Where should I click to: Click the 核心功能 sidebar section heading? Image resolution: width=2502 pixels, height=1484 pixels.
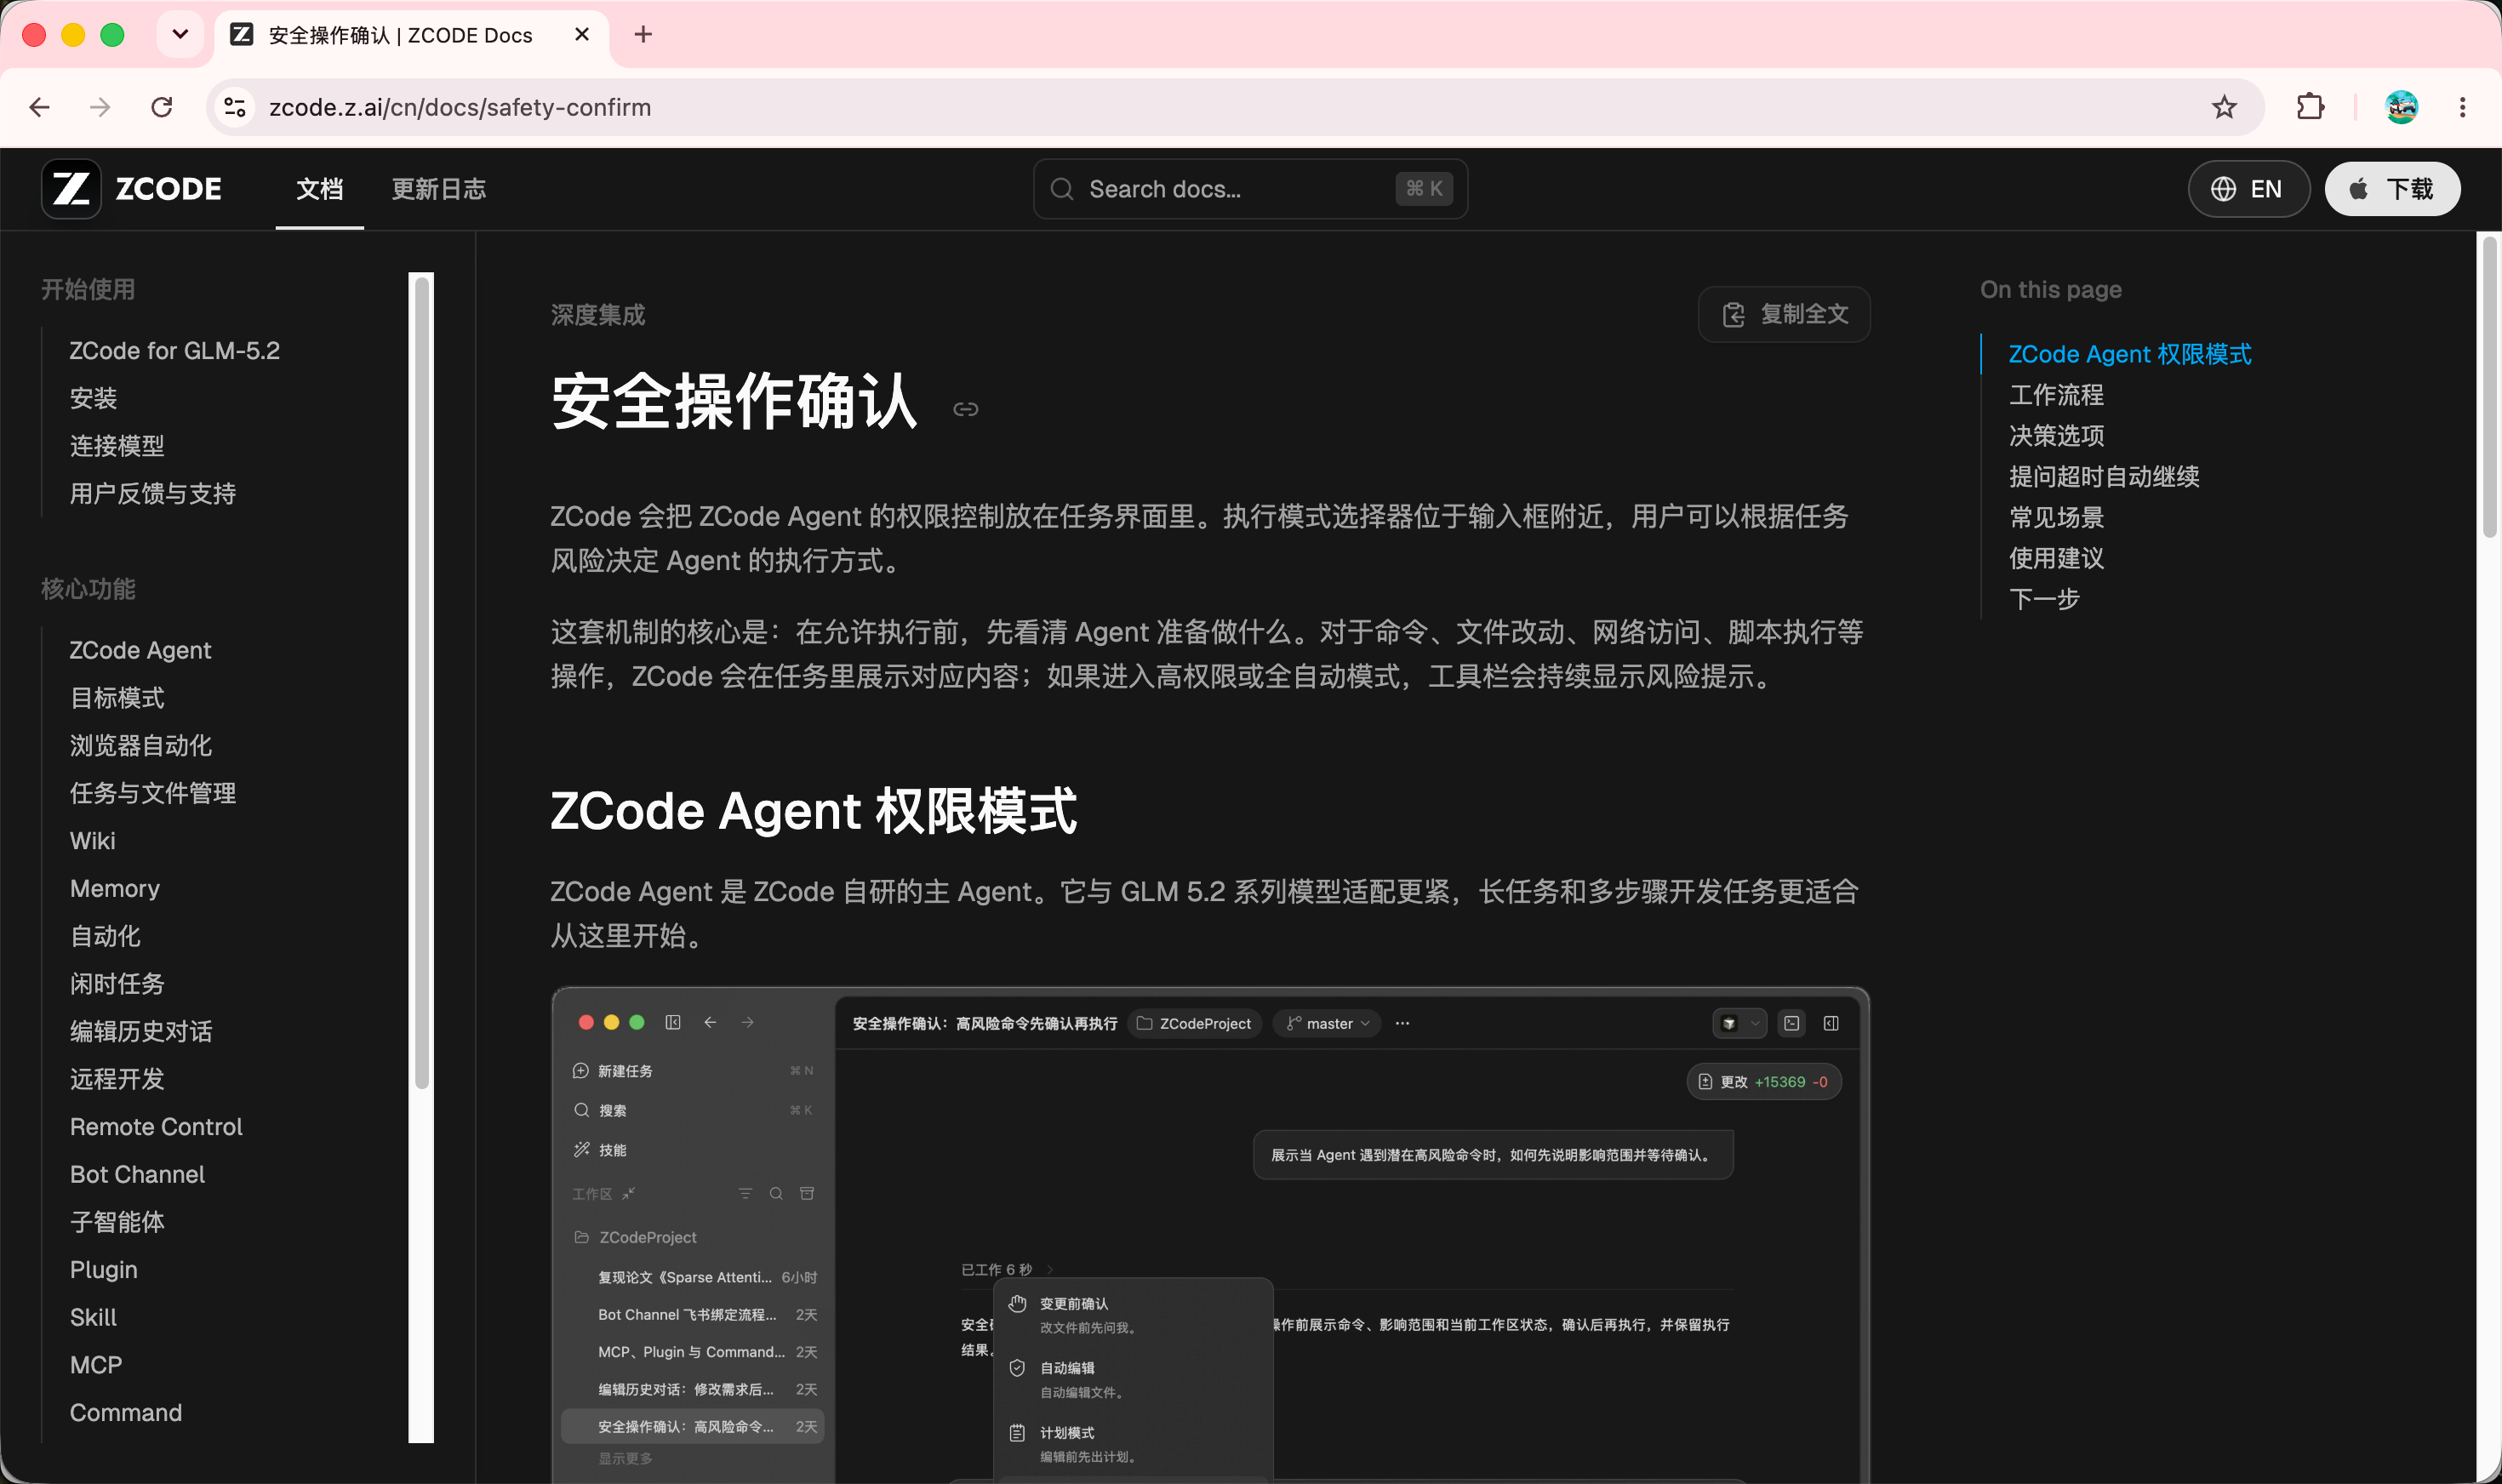point(88,589)
